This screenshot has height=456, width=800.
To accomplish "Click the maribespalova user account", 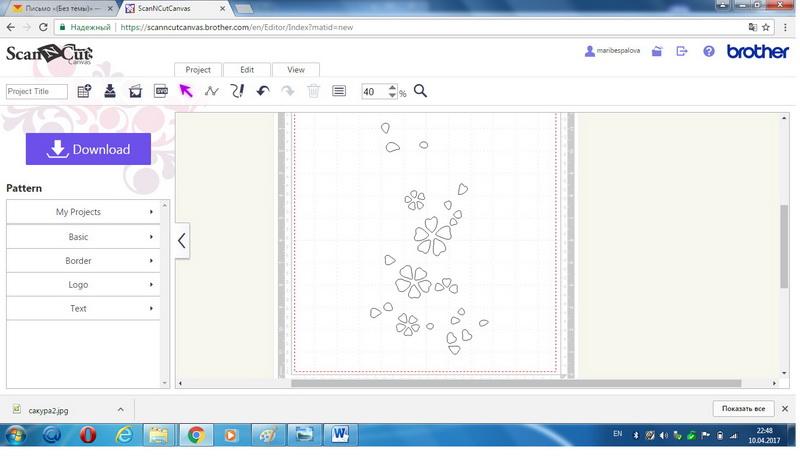I will coord(612,51).
